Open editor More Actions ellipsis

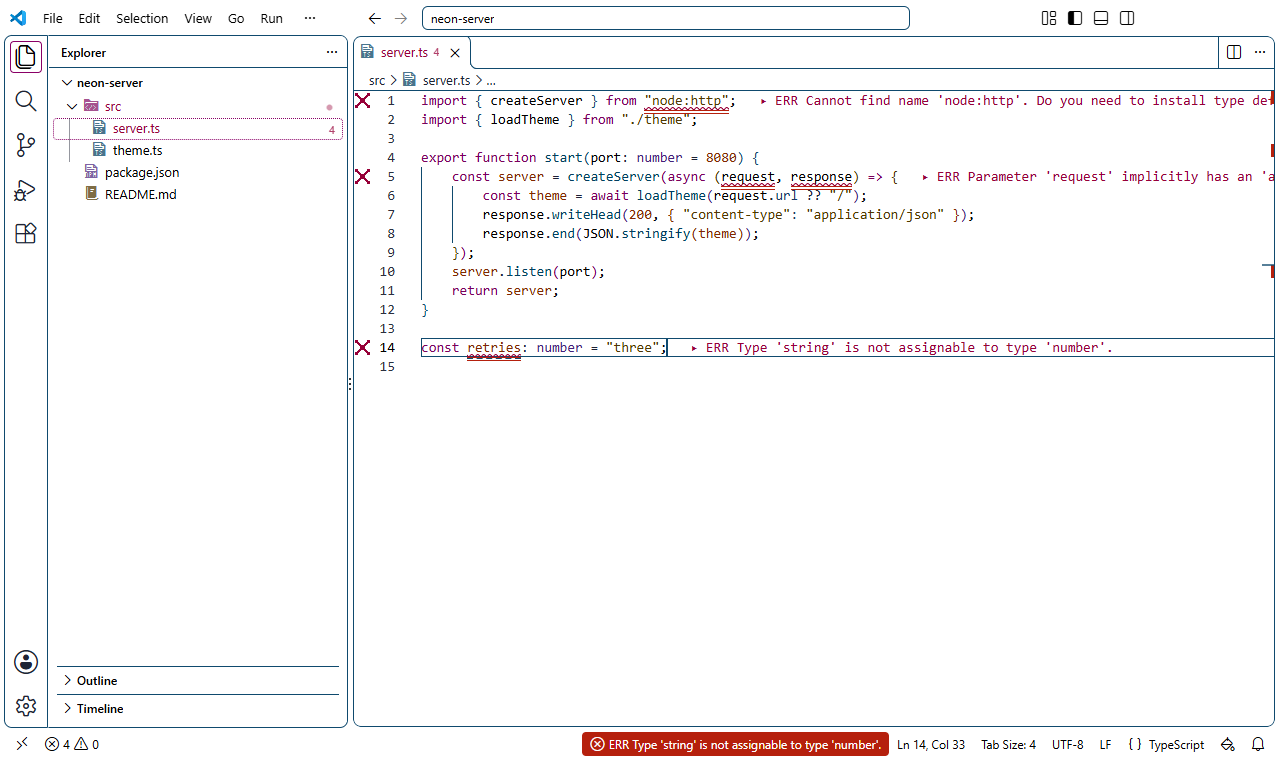[x=1260, y=52]
